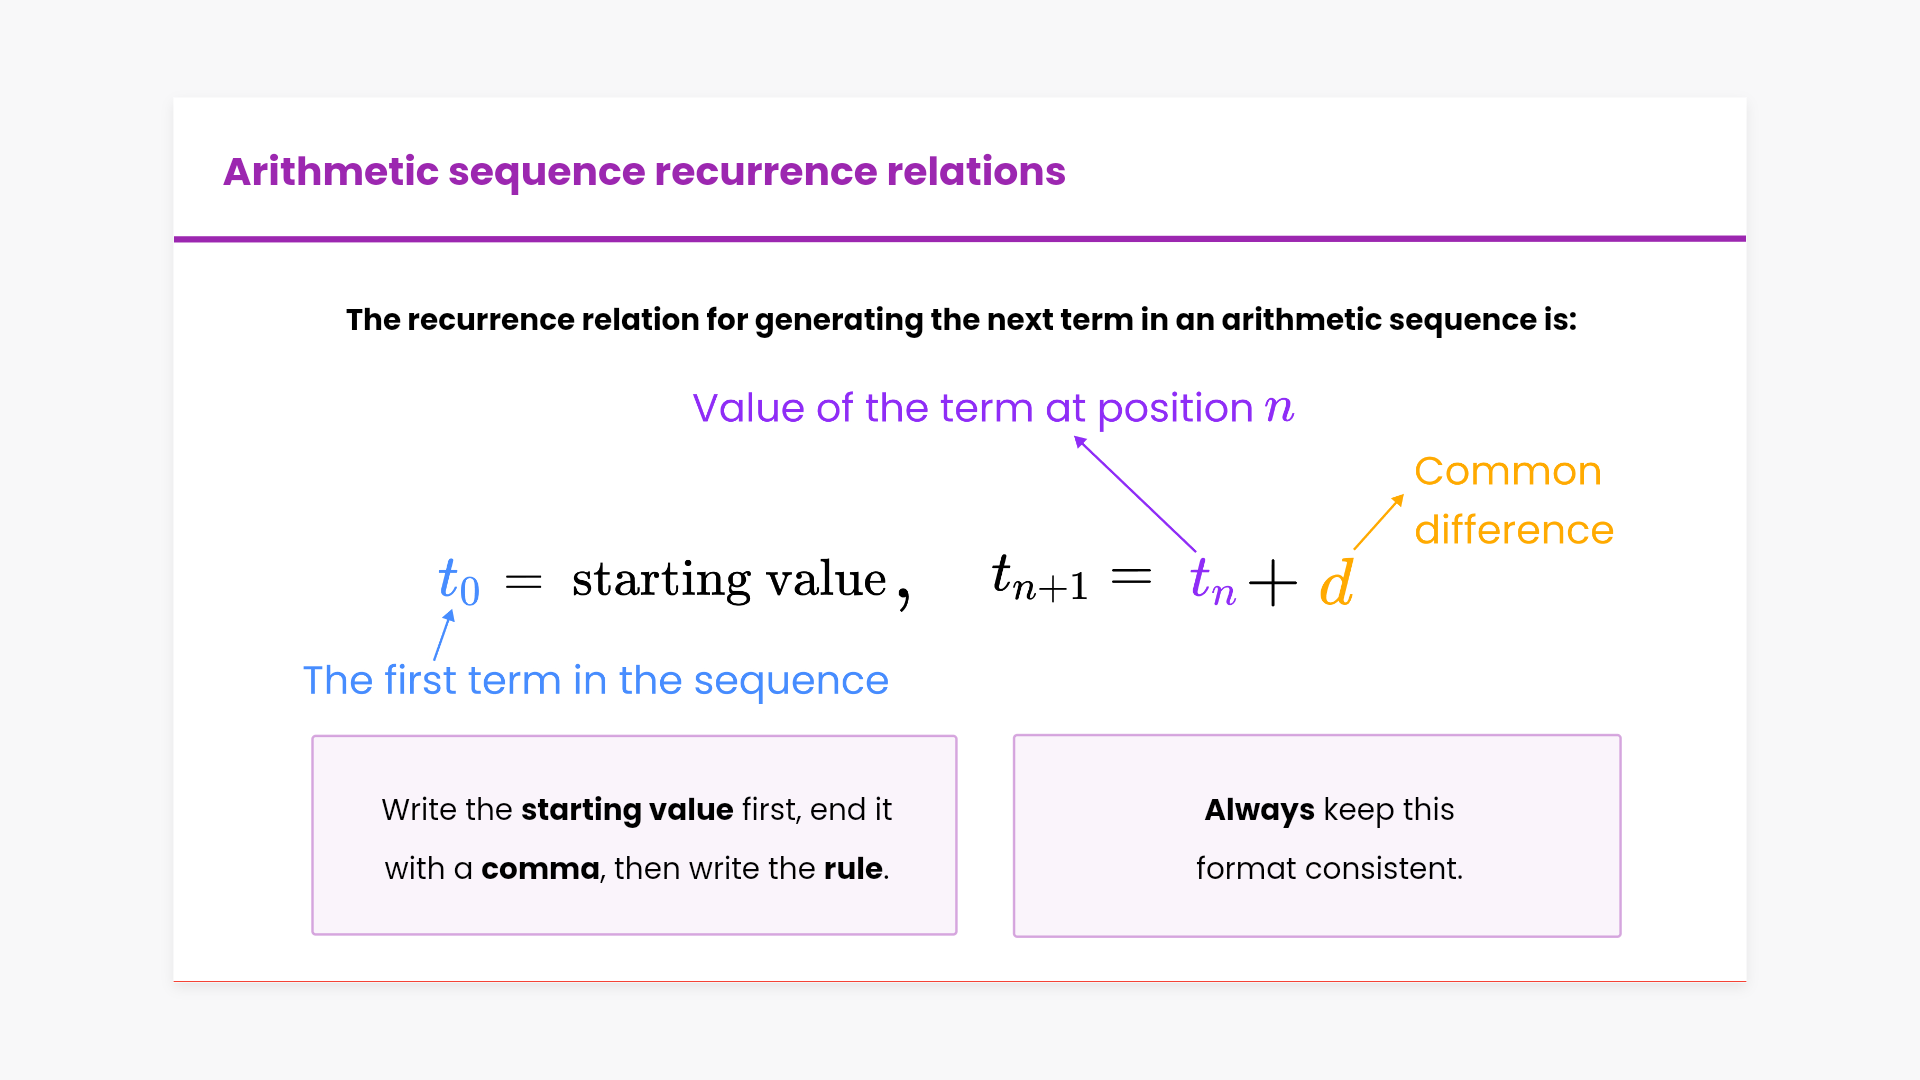Click the "format consistent." text line
This screenshot has width=1920, height=1080.
point(1329,868)
